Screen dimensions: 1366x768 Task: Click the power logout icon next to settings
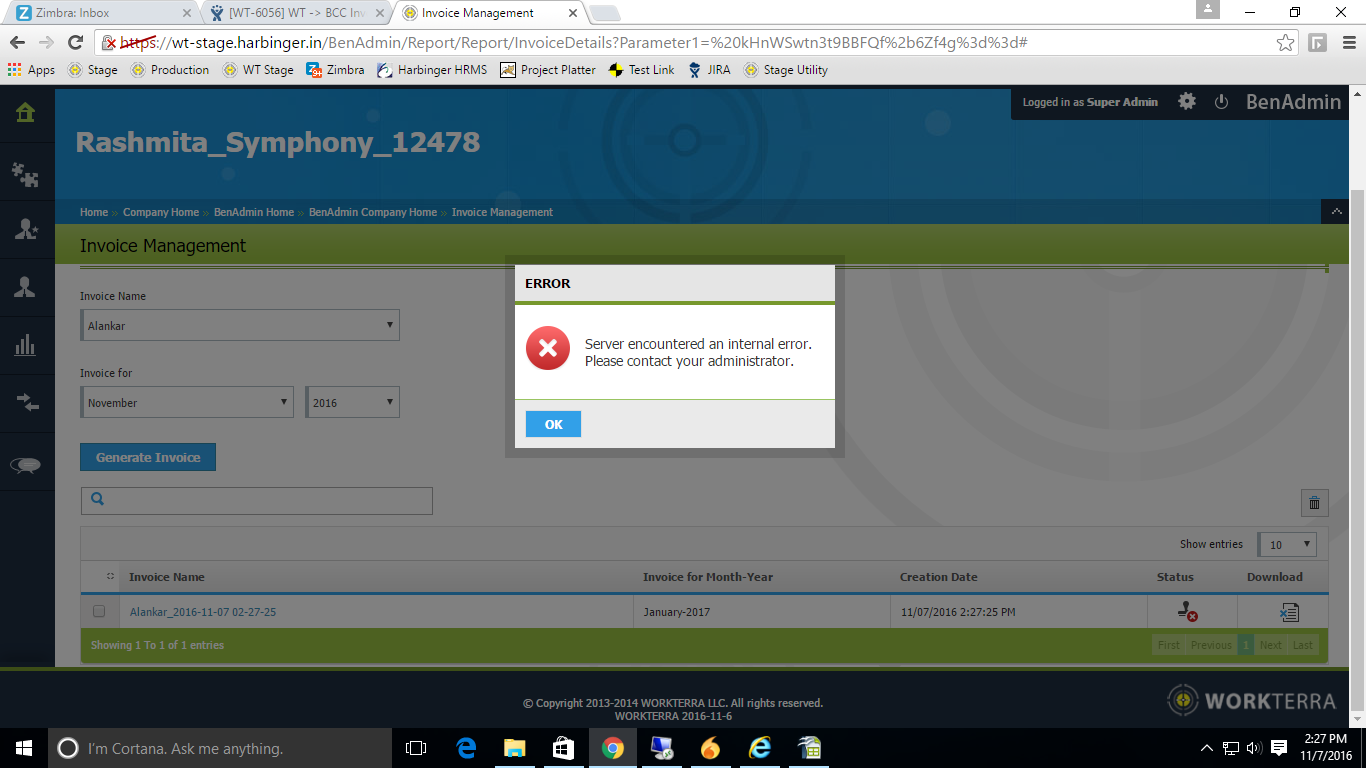1221,101
